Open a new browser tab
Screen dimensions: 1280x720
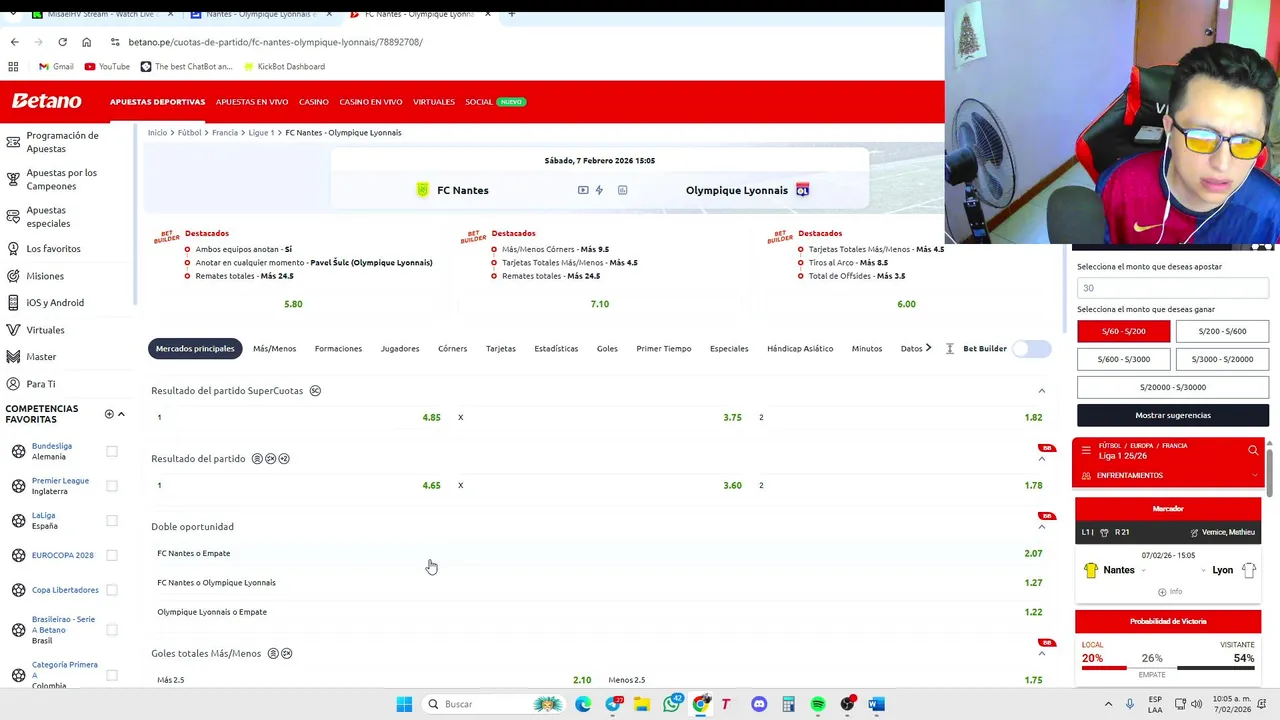[x=511, y=14]
